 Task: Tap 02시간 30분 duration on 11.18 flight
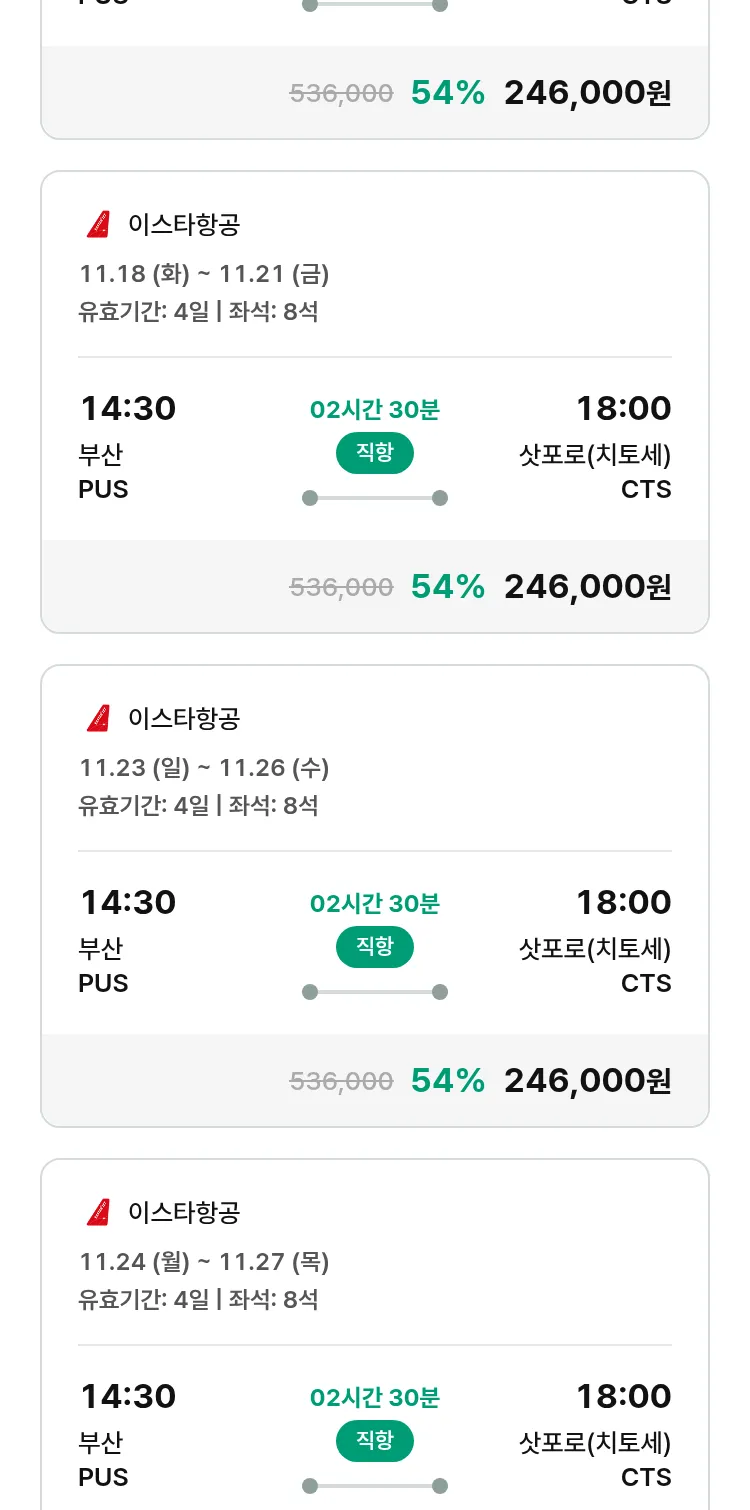(x=375, y=410)
